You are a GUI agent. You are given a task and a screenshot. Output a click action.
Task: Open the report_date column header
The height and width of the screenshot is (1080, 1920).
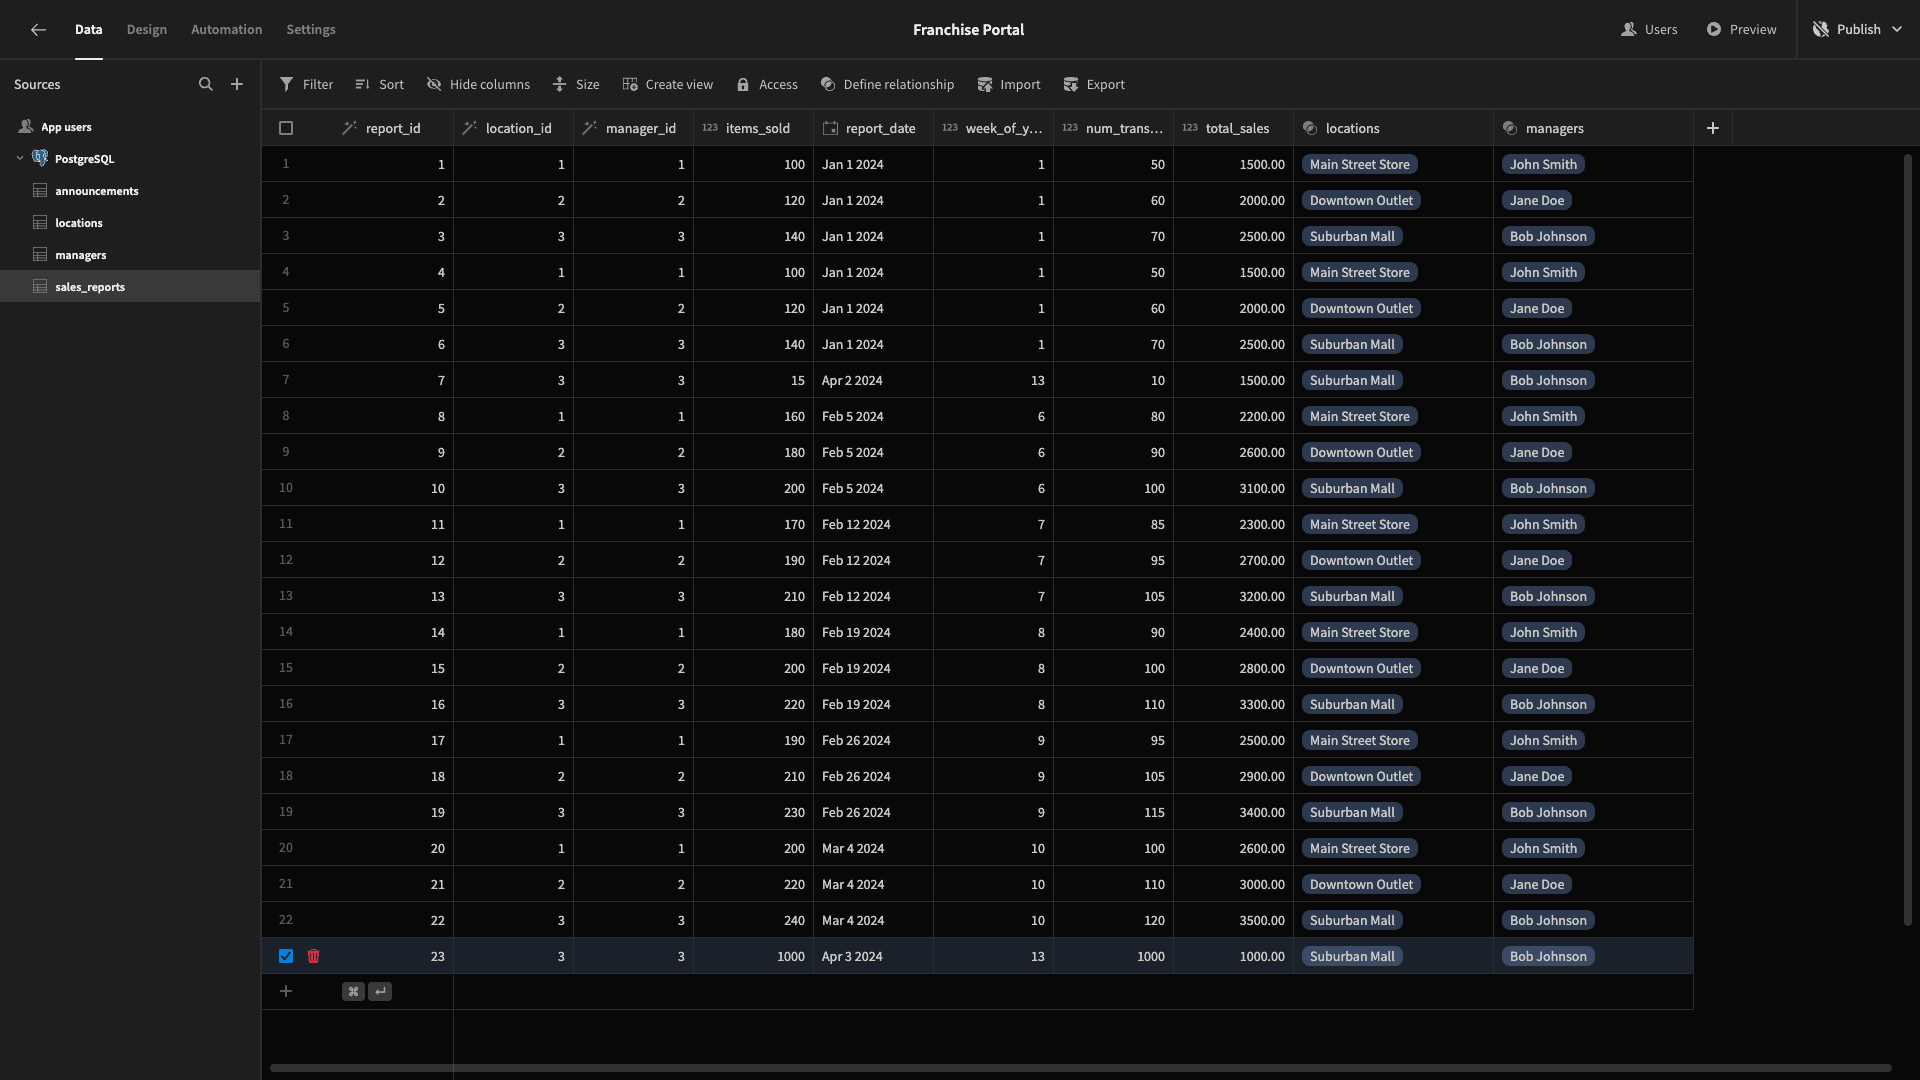click(x=873, y=128)
